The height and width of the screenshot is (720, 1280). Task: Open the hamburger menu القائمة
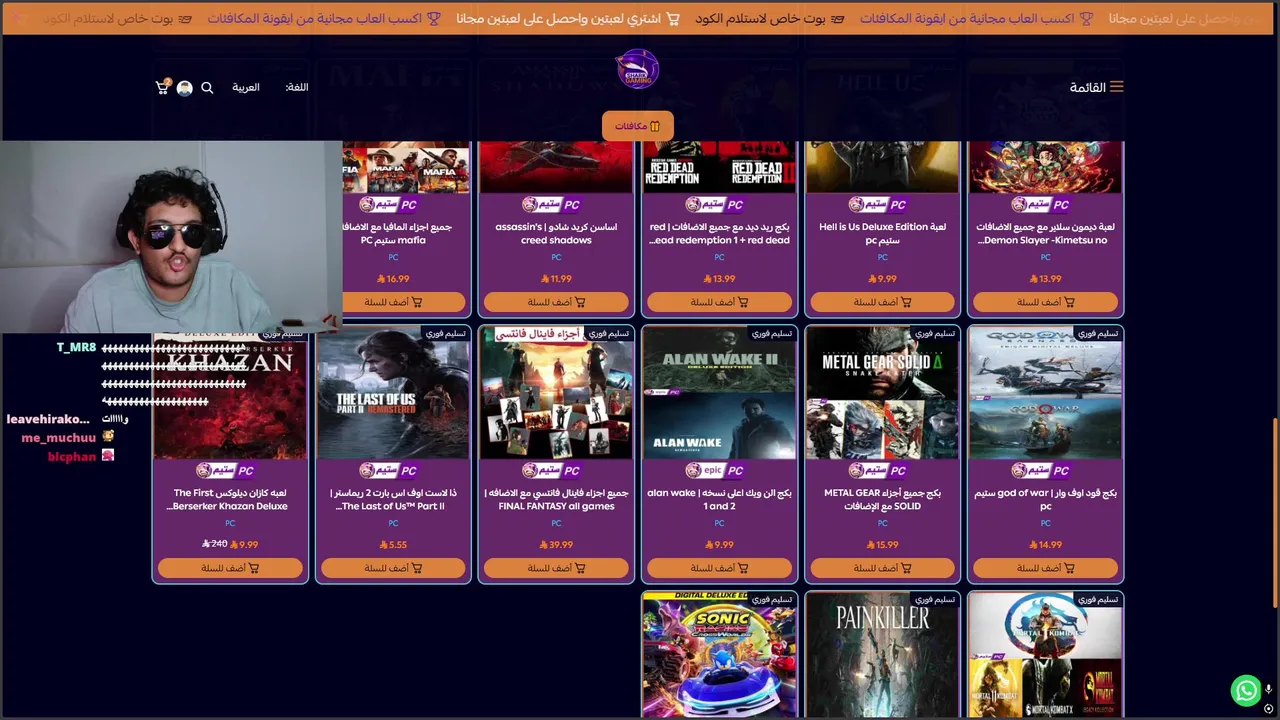coord(1097,87)
